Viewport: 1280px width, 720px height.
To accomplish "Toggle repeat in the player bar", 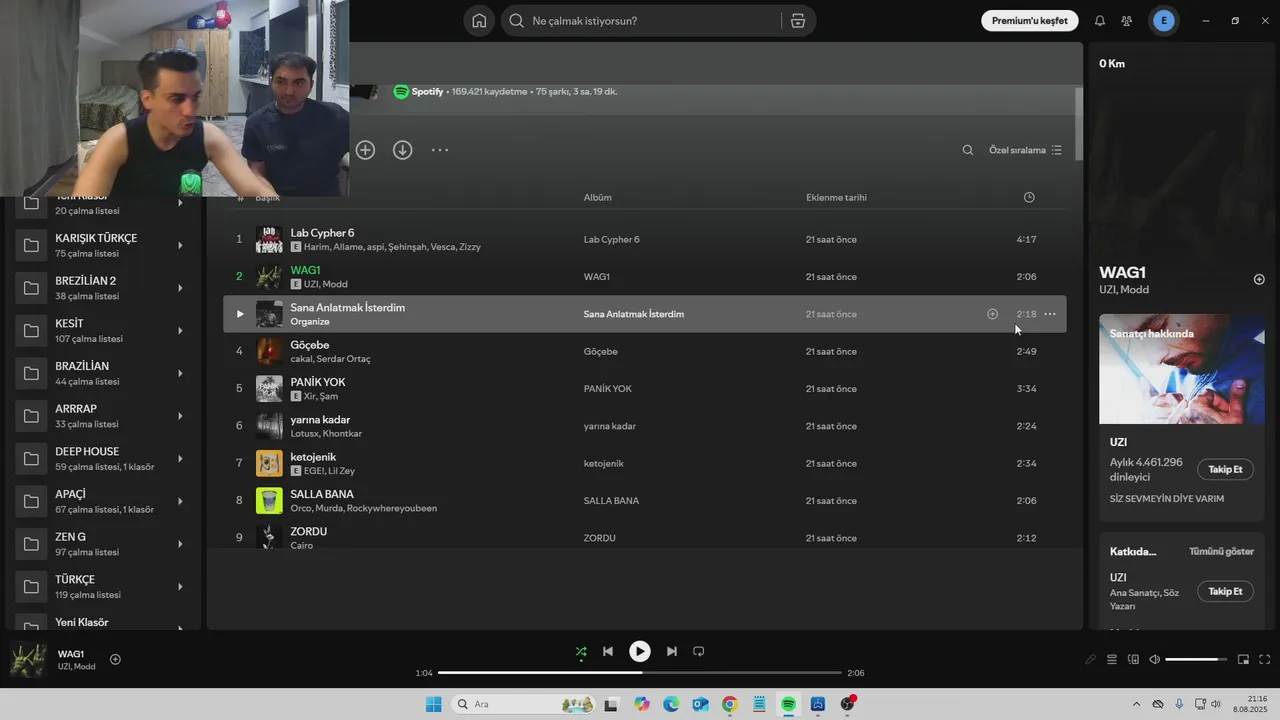I will click(699, 652).
